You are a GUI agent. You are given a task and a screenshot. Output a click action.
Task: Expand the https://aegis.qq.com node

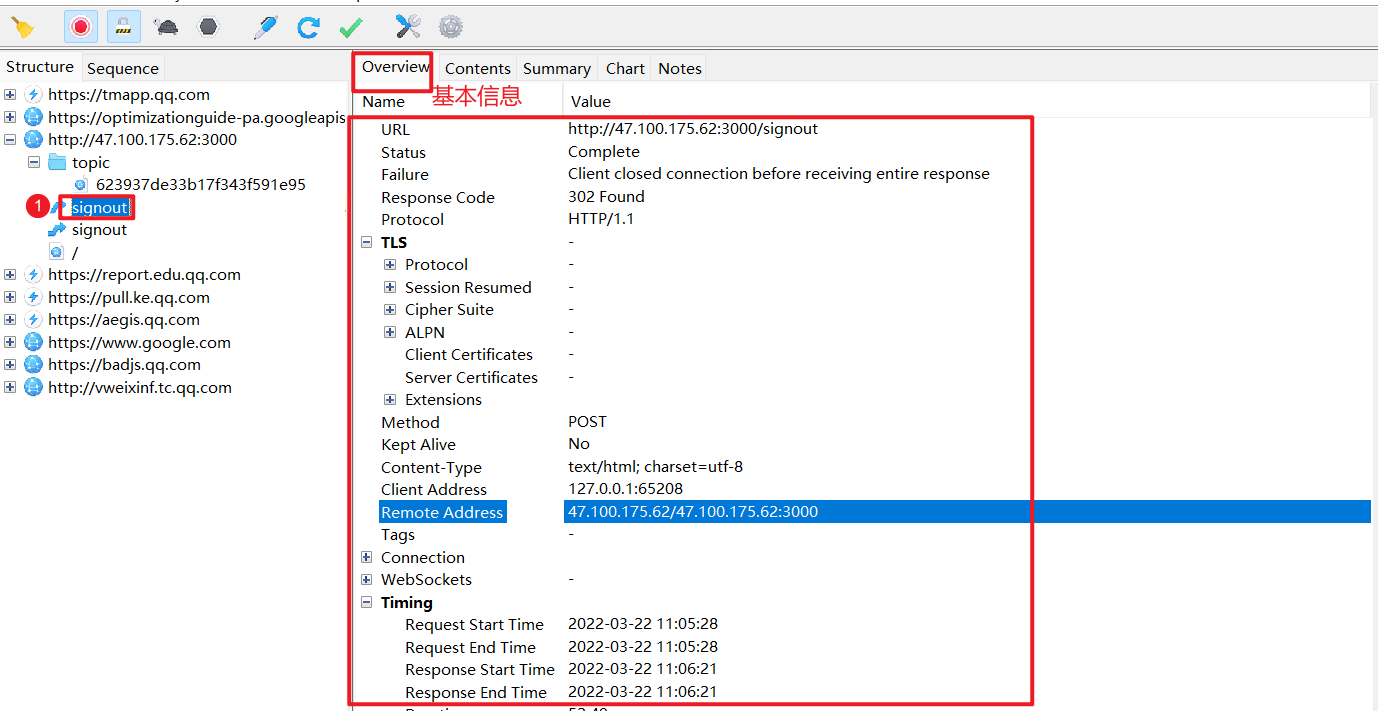click(x=10, y=320)
